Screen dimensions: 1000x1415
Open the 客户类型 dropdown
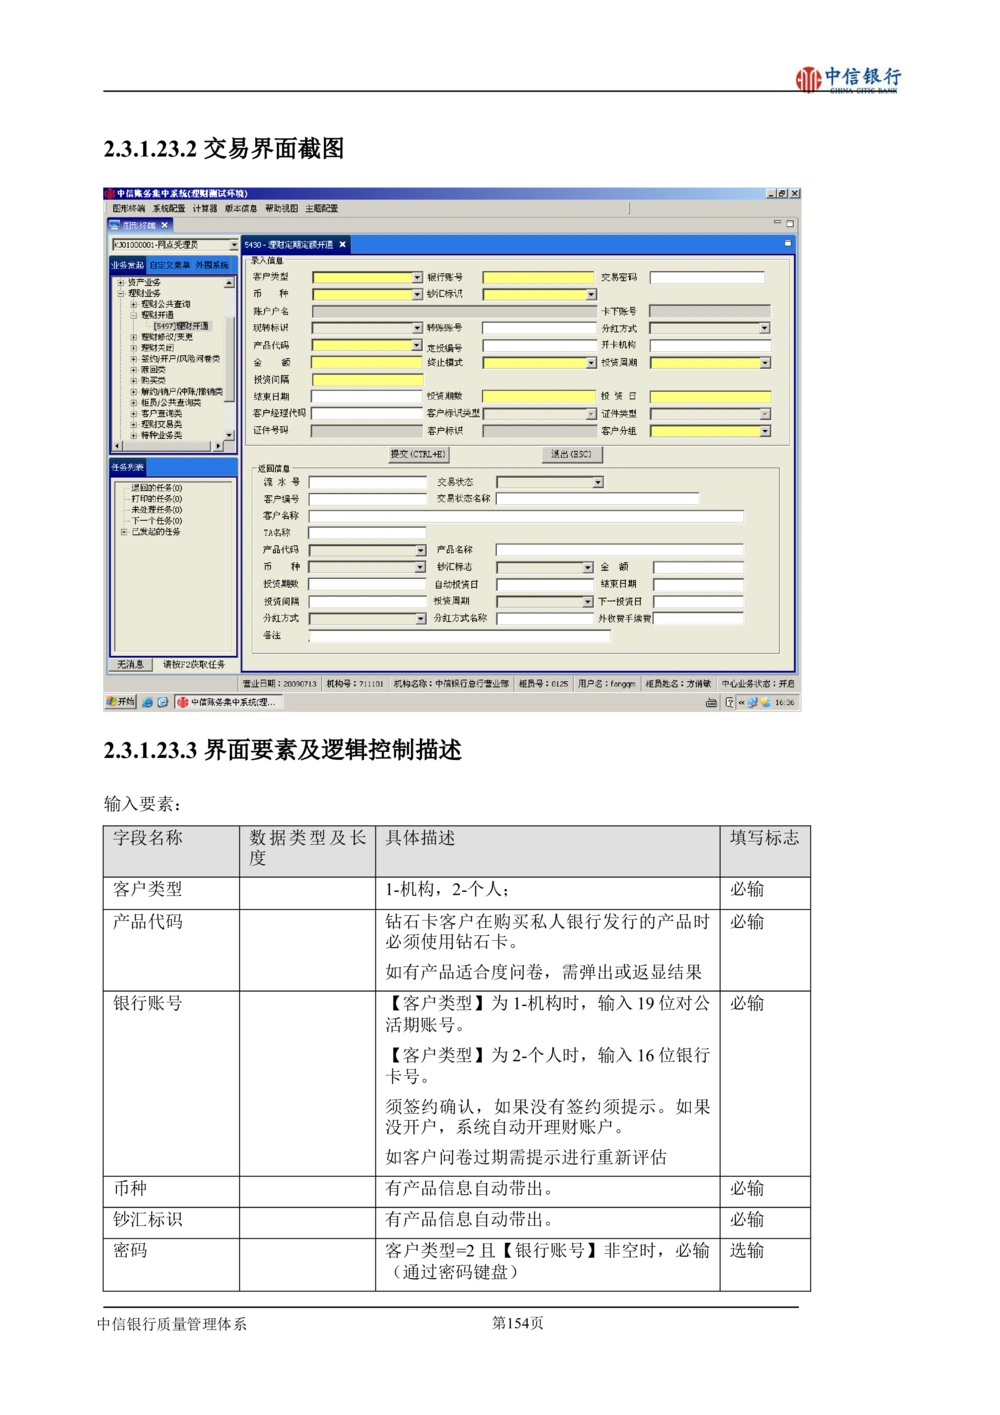pyautogui.click(x=417, y=278)
